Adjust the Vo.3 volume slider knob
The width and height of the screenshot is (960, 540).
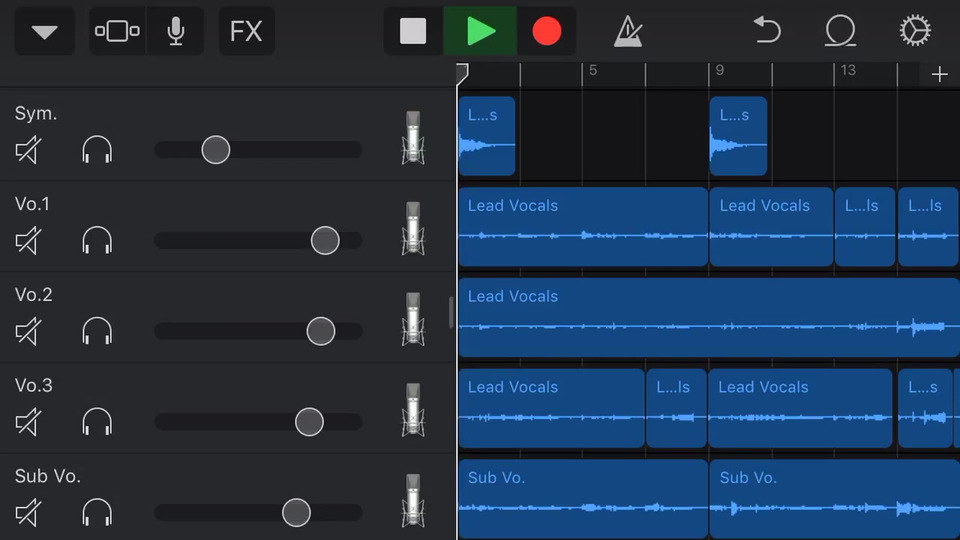(309, 422)
